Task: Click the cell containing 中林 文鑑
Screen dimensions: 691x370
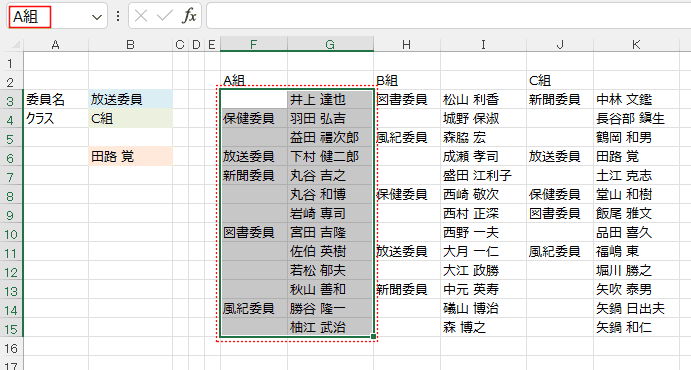Action: coord(636,100)
